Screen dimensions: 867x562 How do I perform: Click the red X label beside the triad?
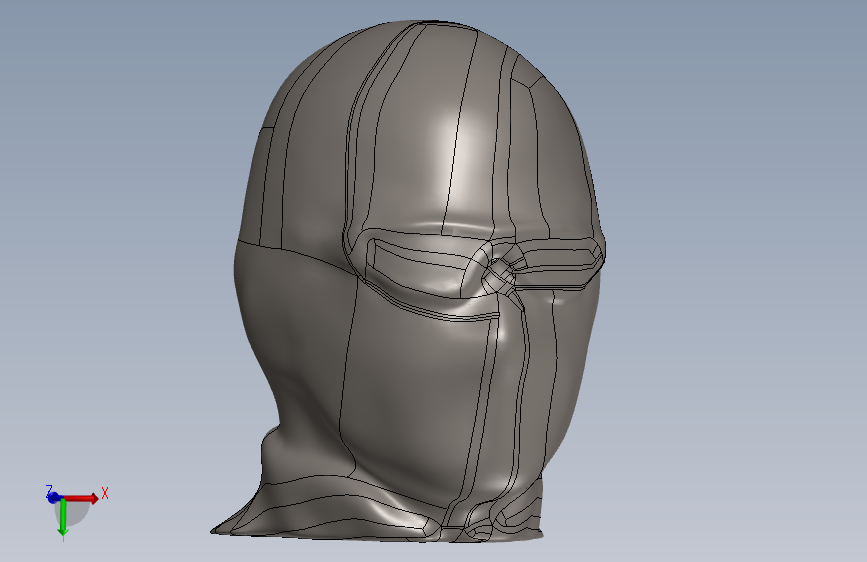[105, 493]
